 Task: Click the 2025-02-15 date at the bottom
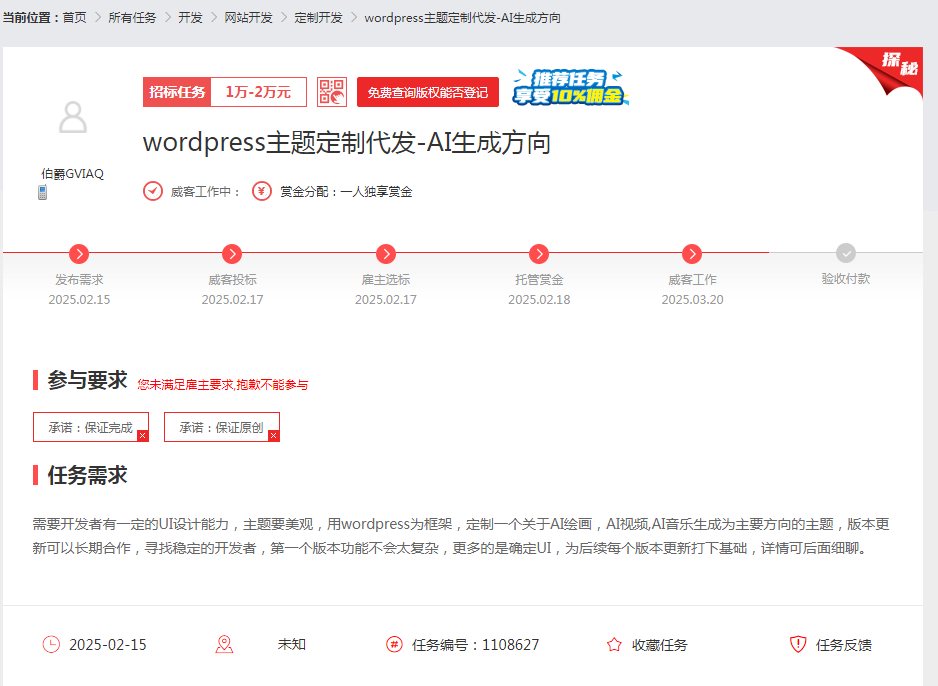(108, 645)
